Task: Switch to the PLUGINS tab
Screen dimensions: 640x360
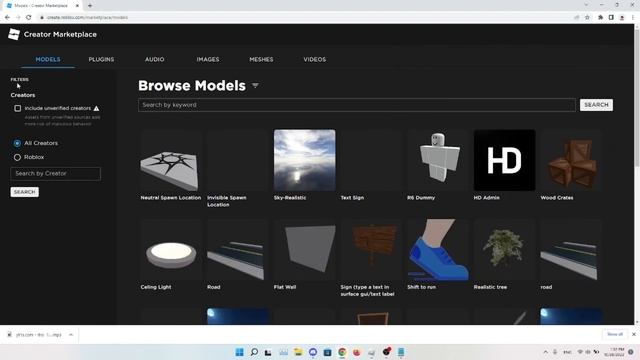Action: click(x=101, y=60)
